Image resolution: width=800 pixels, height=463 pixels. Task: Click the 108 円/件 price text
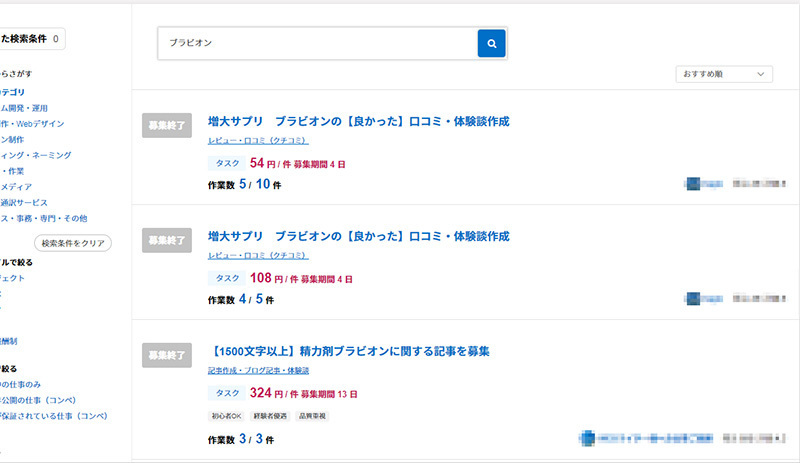[x=274, y=278]
